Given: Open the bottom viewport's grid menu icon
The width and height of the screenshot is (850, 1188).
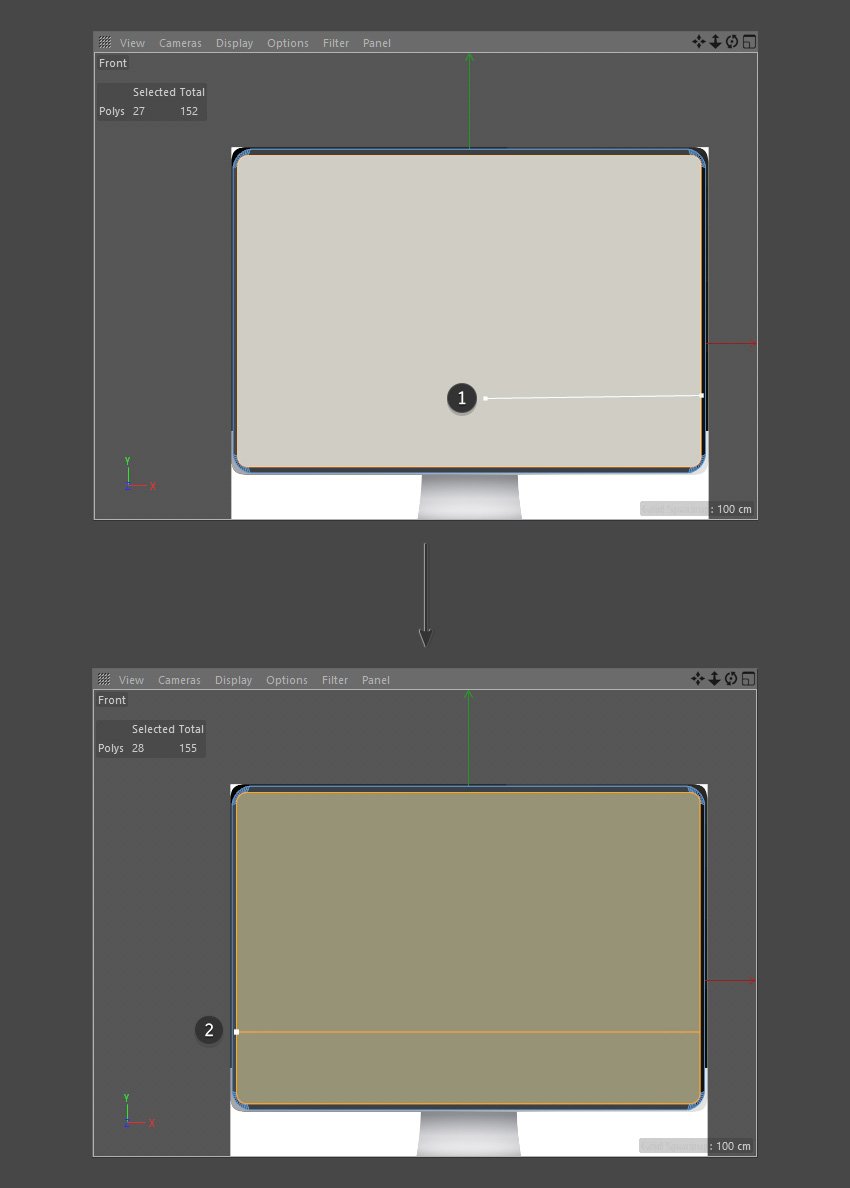Looking at the screenshot, I should click(x=104, y=679).
